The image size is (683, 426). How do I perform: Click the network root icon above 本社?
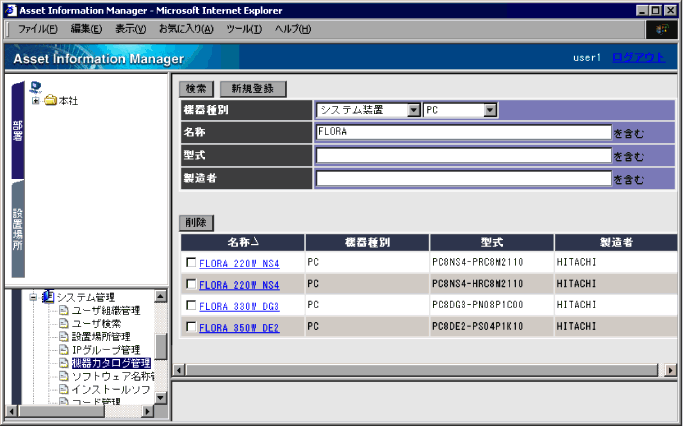tap(37, 87)
